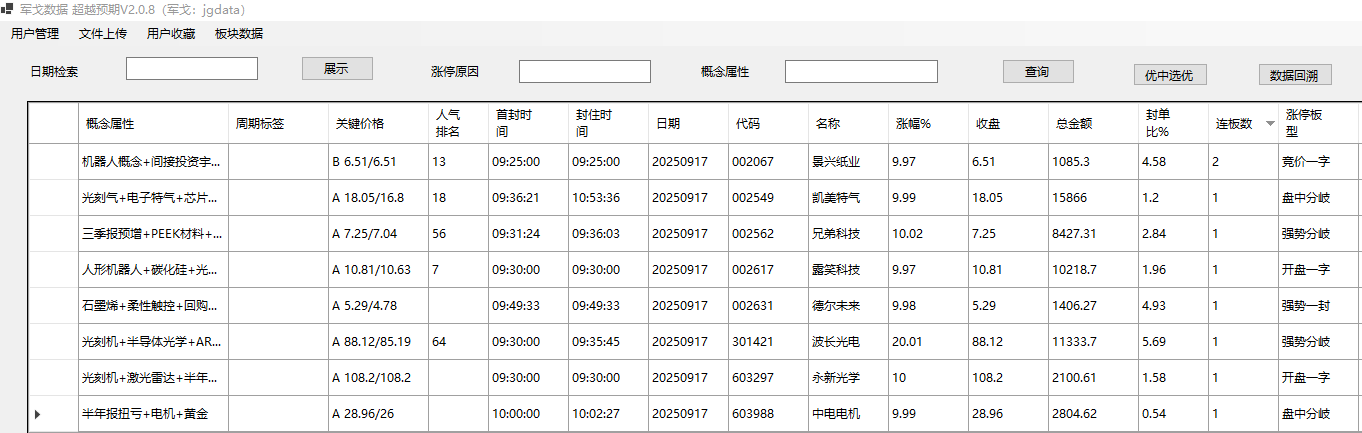Click the app icon in the title bar

point(8,9)
